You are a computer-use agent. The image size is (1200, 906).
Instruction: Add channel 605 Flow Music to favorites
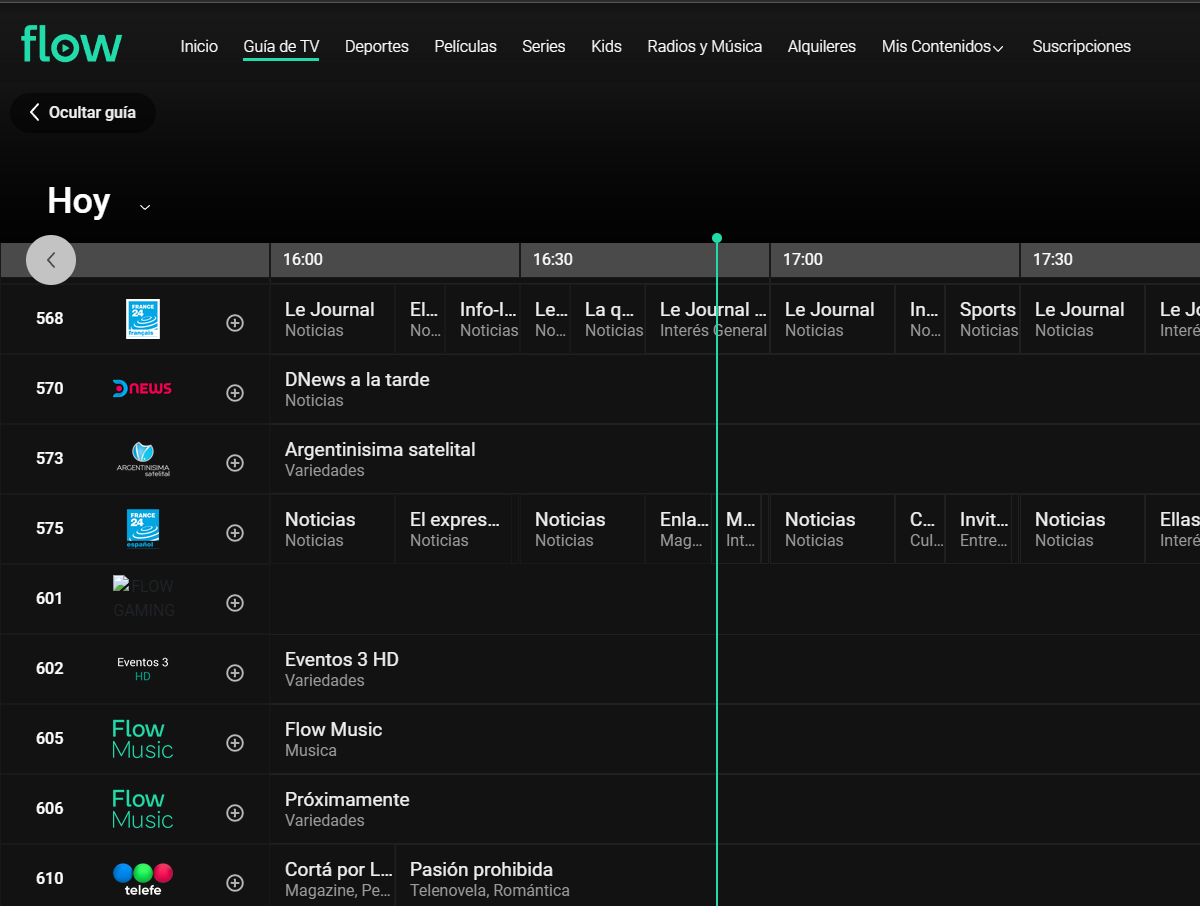[235, 743]
